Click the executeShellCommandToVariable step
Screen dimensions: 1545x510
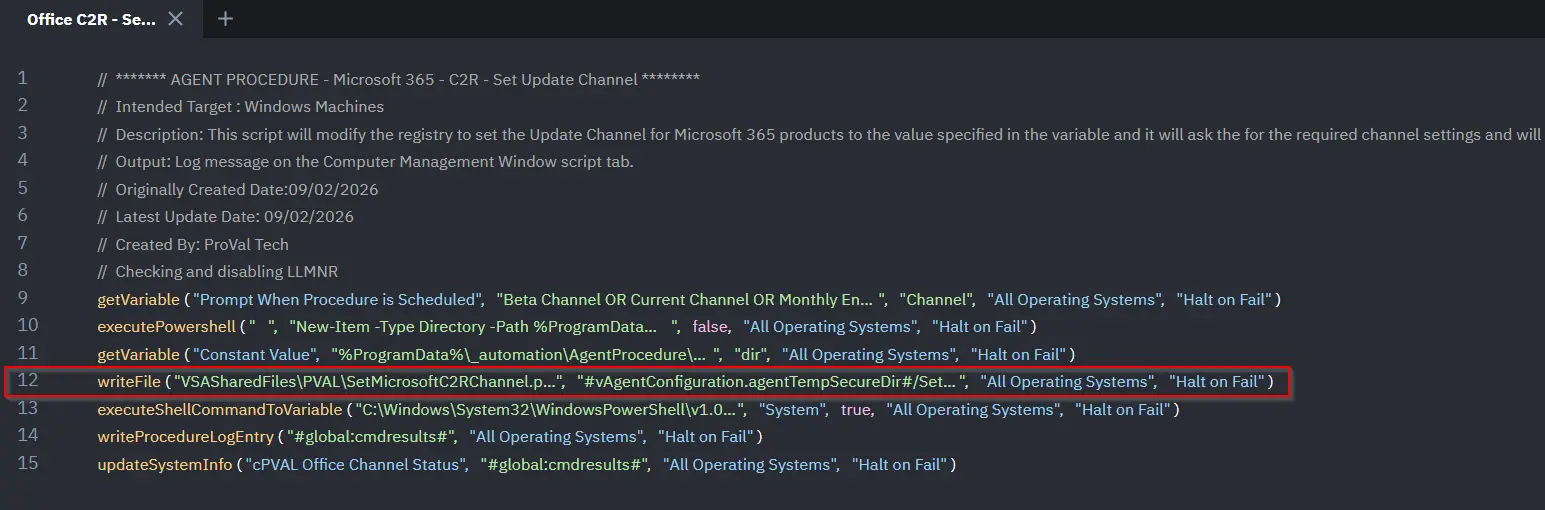pos(219,409)
